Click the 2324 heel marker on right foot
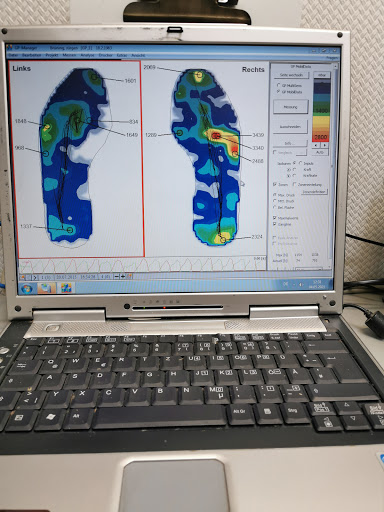The image size is (384, 512). 223,240
